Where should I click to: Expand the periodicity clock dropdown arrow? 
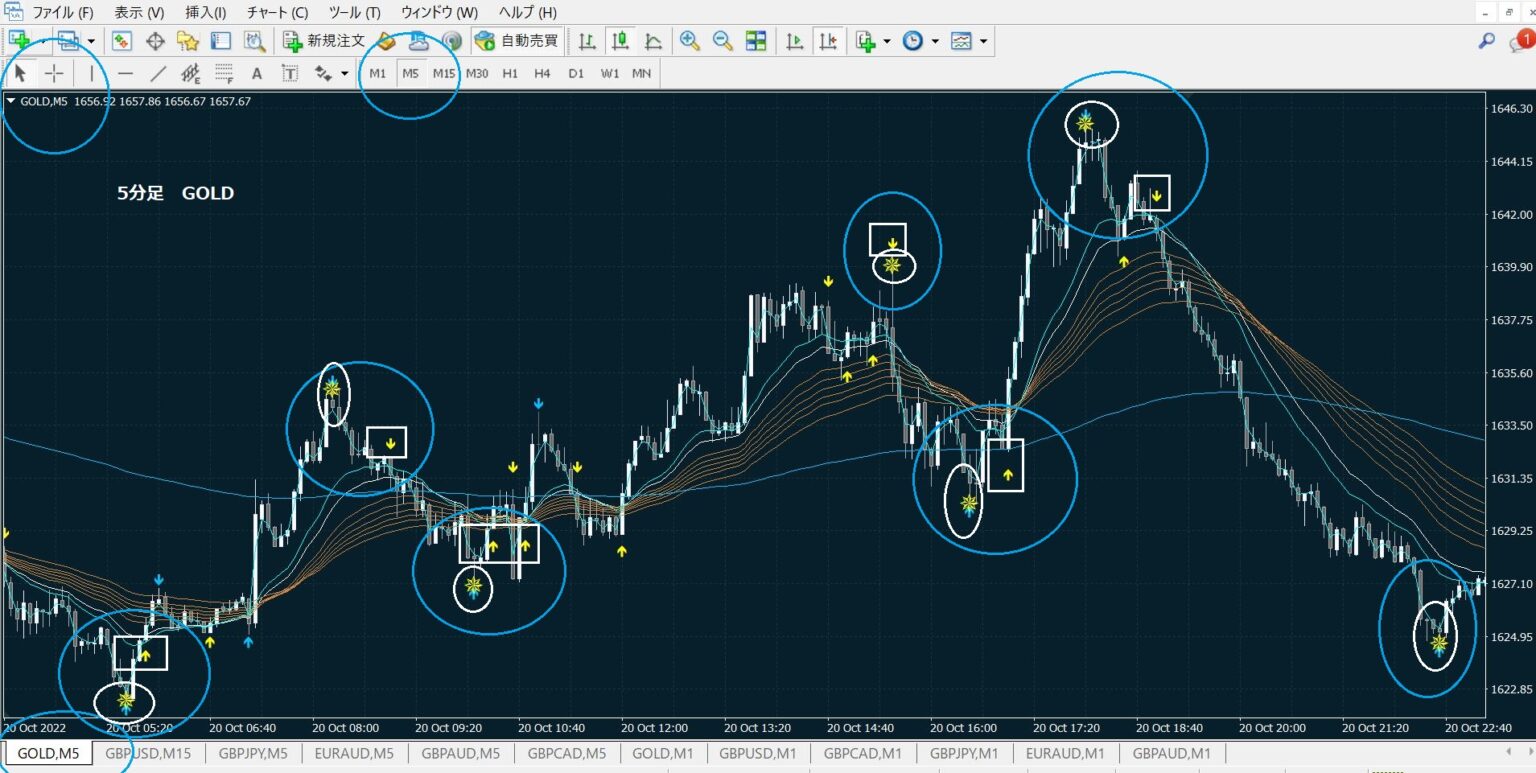pos(935,41)
